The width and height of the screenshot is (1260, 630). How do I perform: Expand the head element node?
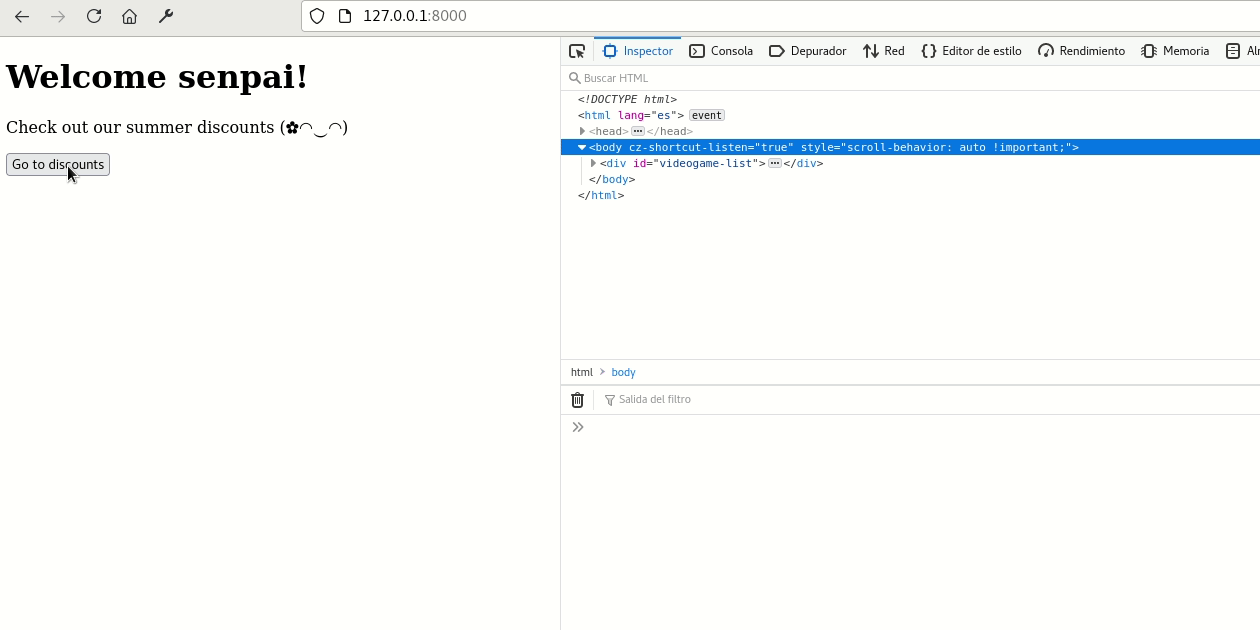(582, 131)
